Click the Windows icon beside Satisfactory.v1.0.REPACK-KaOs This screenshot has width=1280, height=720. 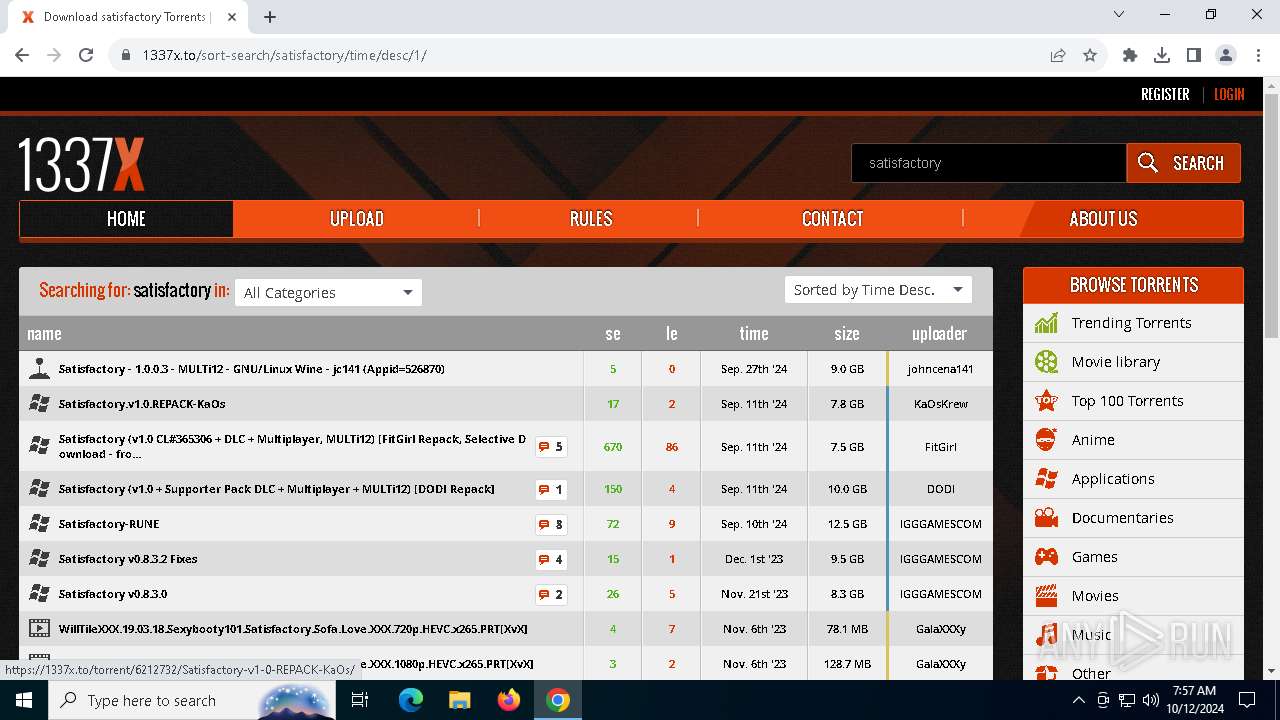coord(39,404)
